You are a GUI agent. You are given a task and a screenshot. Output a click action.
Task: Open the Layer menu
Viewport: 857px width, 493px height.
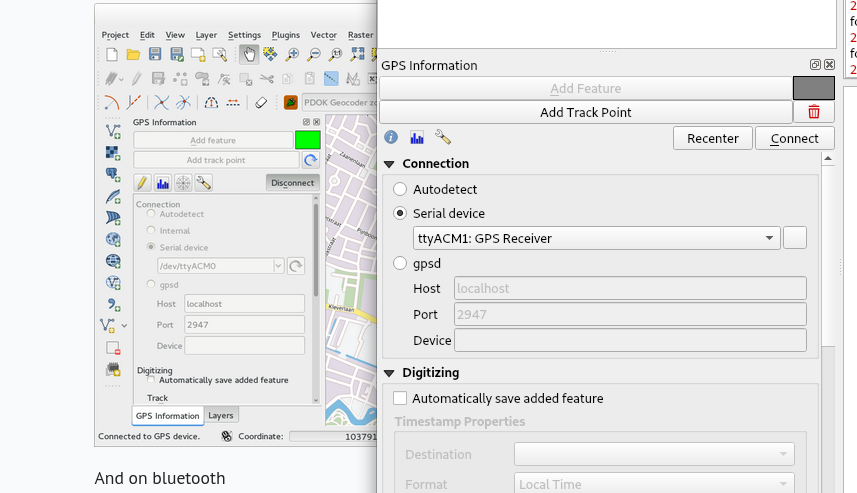pyautogui.click(x=206, y=35)
